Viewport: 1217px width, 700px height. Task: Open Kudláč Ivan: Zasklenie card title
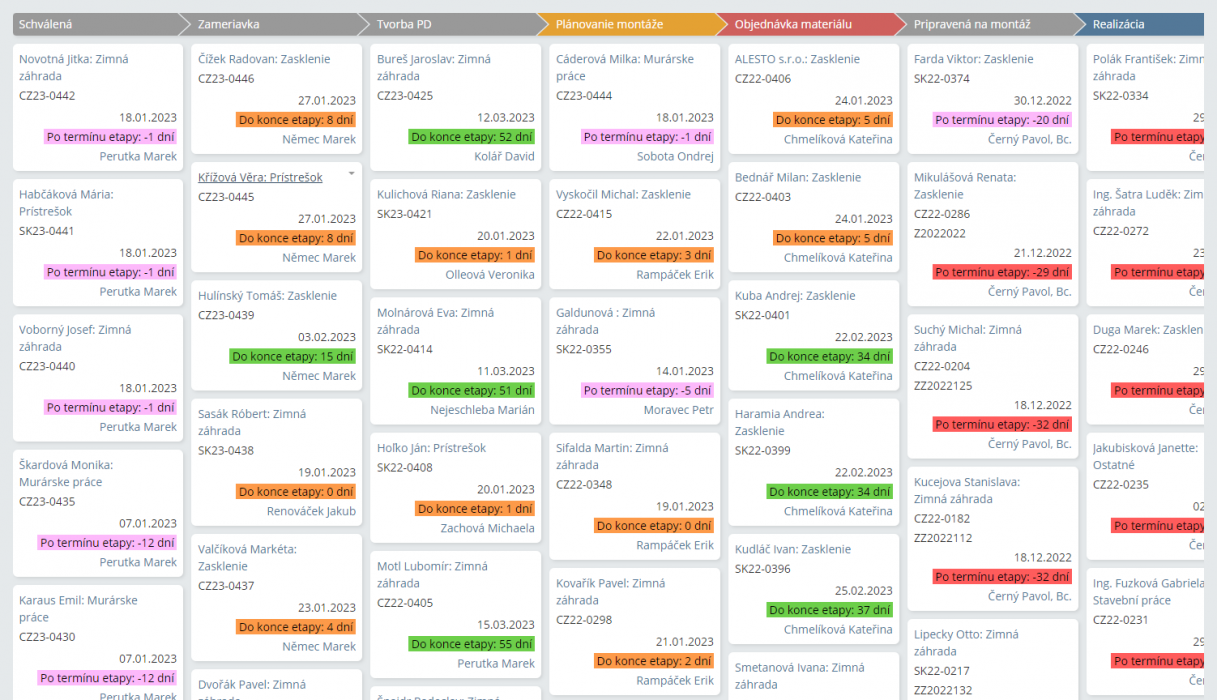(x=793, y=549)
